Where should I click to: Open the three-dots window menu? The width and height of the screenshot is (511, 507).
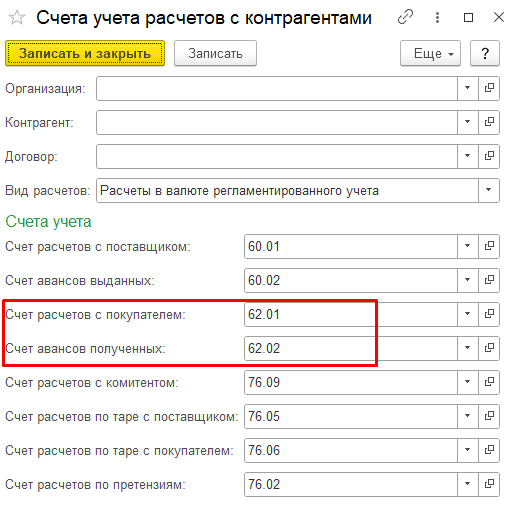click(x=437, y=17)
